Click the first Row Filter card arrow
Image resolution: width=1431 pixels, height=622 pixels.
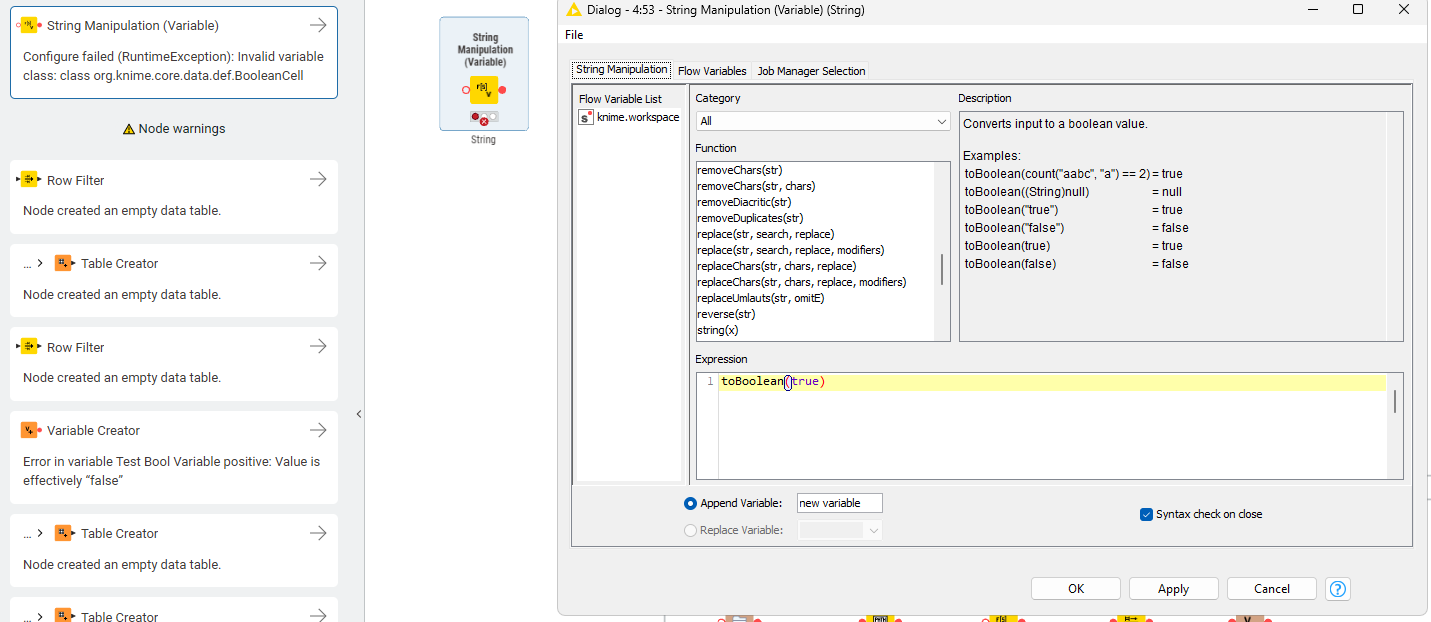[x=318, y=180]
